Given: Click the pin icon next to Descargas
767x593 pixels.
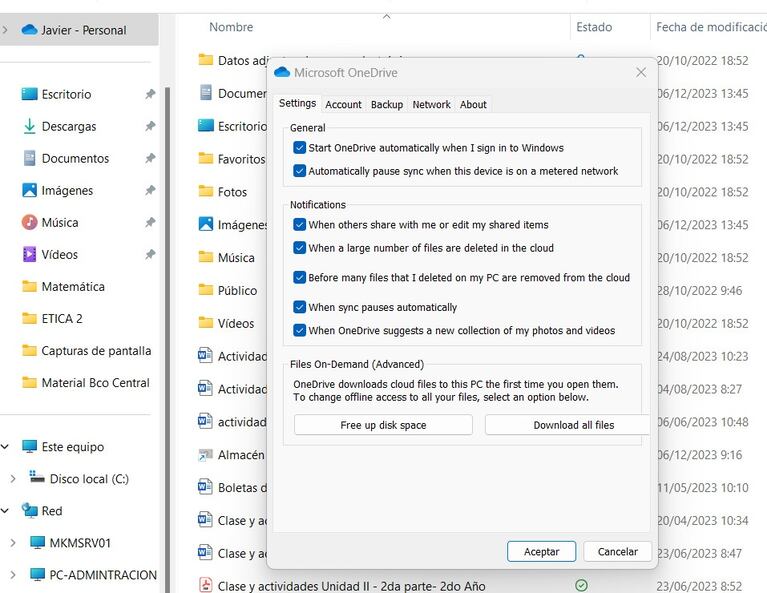Looking at the screenshot, I should point(150,126).
